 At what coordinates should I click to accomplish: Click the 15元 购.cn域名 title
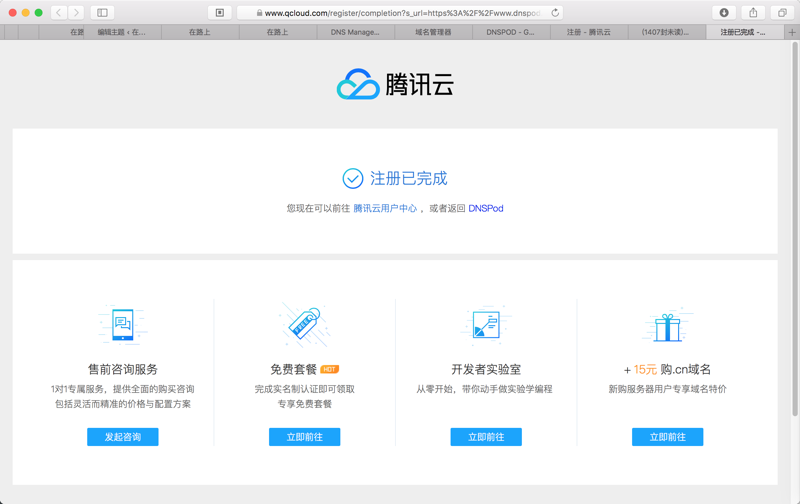(x=667, y=369)
